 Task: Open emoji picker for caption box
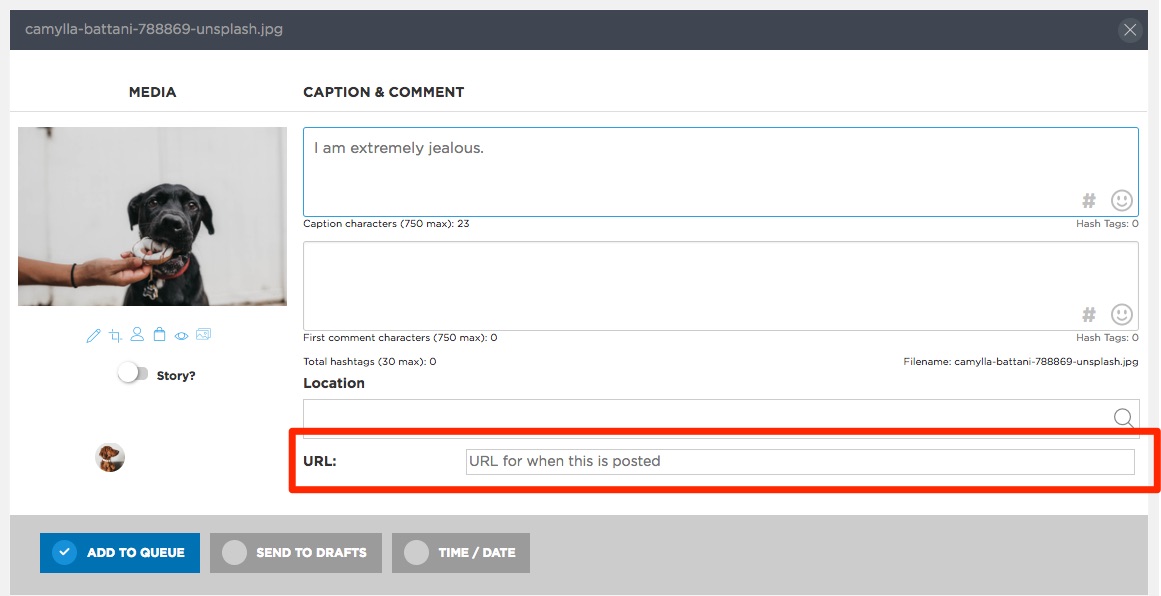click(x=1122, y=200)
